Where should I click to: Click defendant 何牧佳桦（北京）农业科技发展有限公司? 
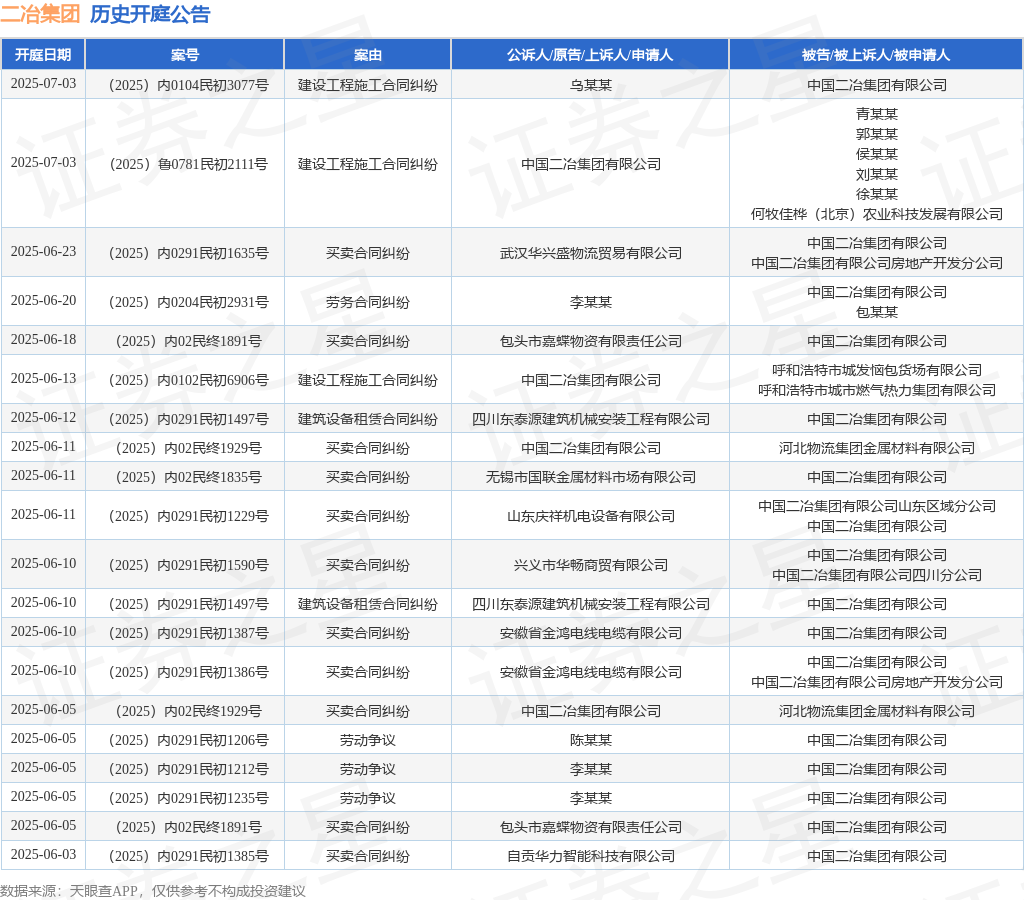tap(876, 214)
